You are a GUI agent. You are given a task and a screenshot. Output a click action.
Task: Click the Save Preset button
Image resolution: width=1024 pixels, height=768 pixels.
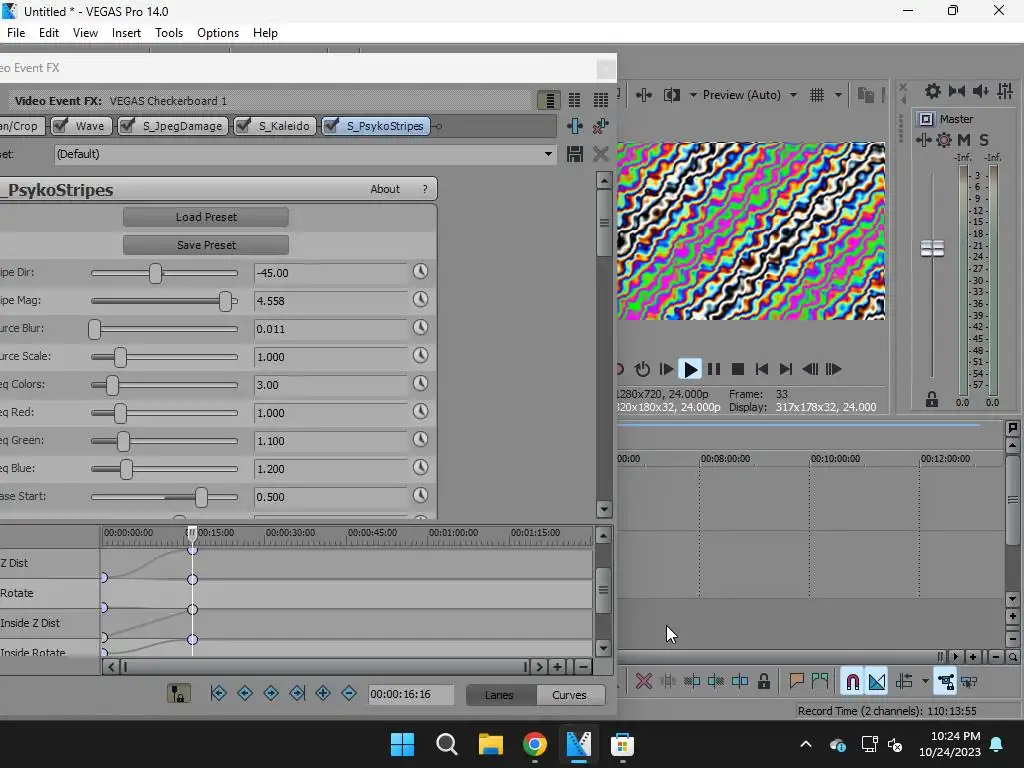206,245
